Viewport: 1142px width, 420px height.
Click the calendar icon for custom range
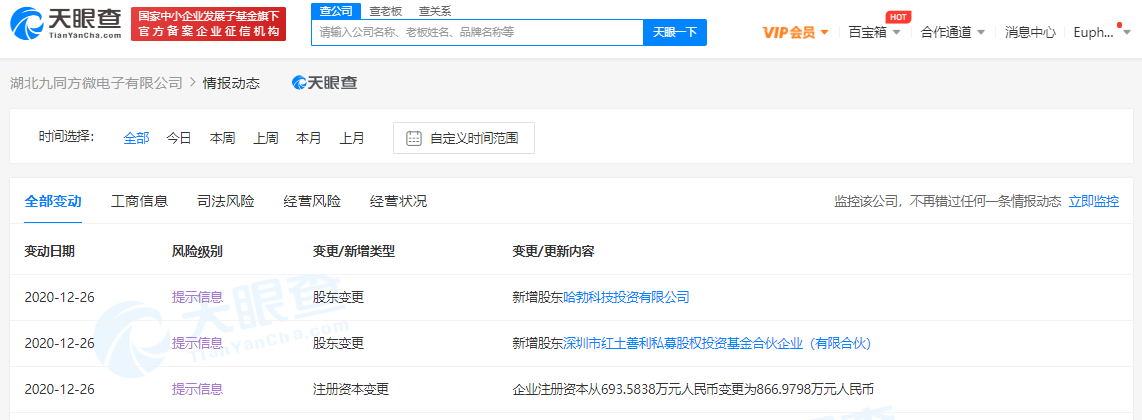pyautogui.click(x=414, y=138)
